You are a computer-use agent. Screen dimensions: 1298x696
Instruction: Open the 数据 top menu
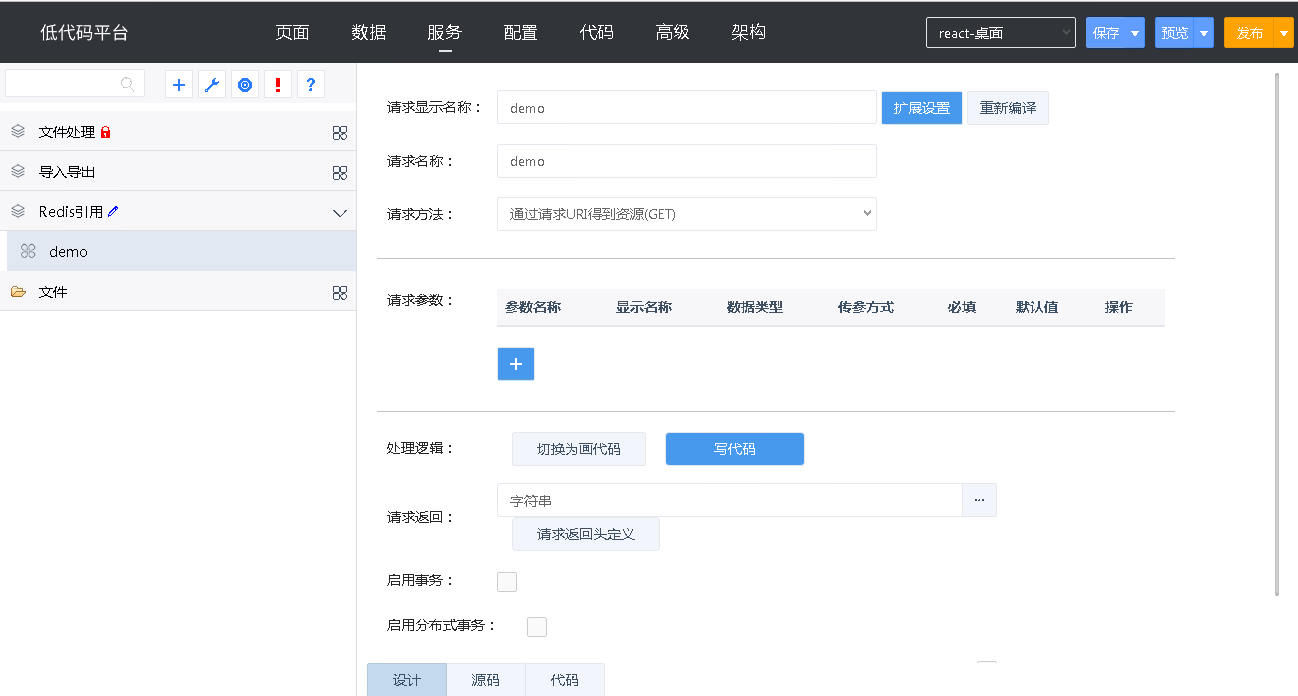(x=369, y=32)
